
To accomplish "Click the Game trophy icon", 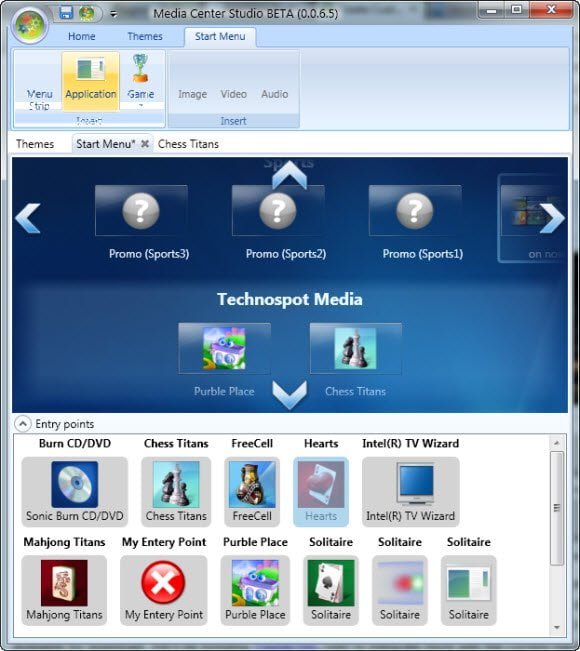I will [x=140, y=69].
